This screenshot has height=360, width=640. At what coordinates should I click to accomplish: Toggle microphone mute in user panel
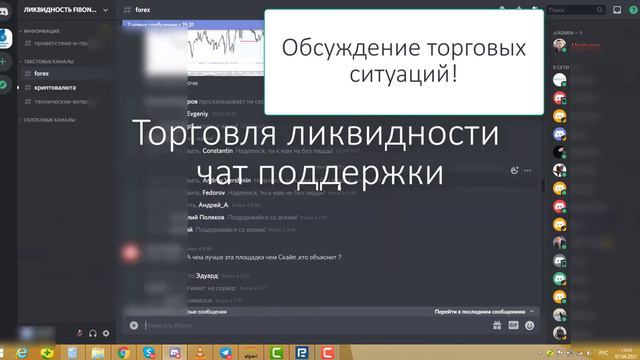pos(80,333)
